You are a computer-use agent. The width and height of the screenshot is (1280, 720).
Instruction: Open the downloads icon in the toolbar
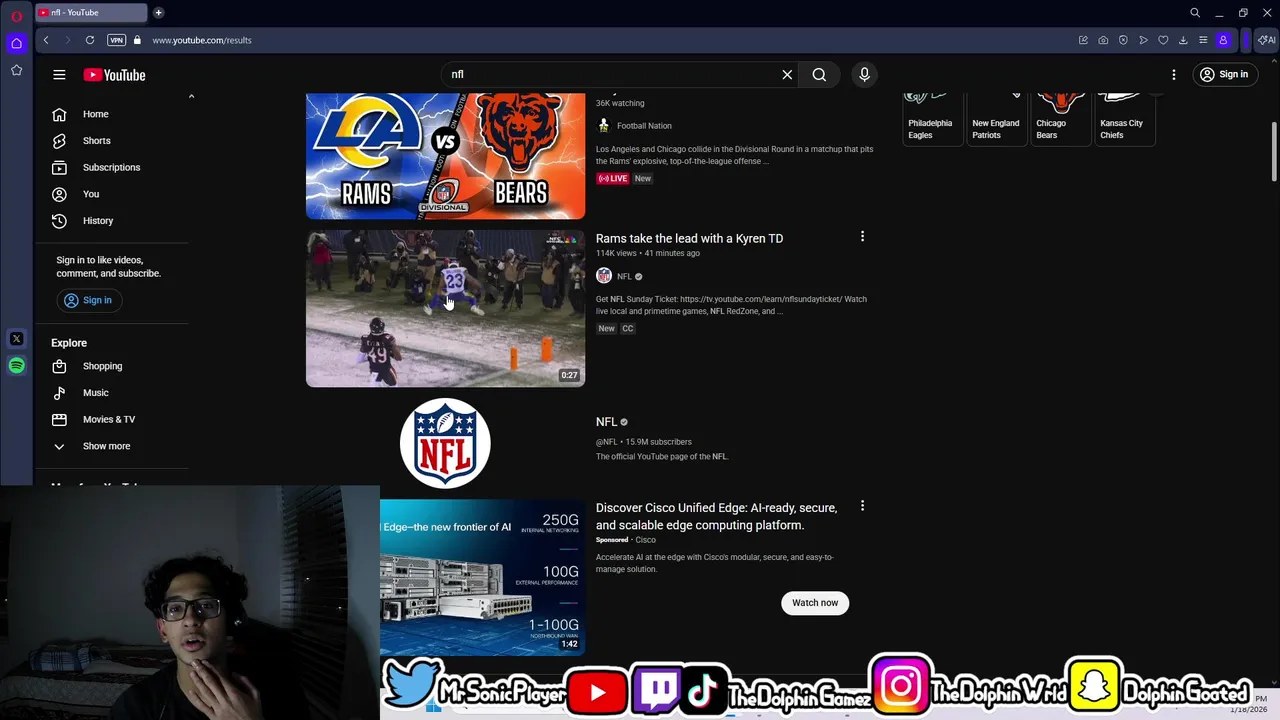(1183, 40)
